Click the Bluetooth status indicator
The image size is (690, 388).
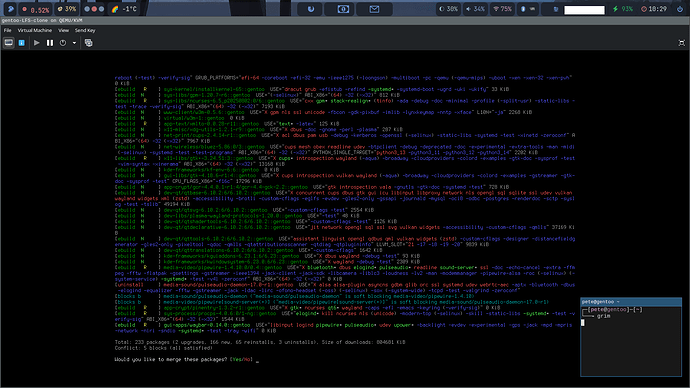(x=528, y=9)
